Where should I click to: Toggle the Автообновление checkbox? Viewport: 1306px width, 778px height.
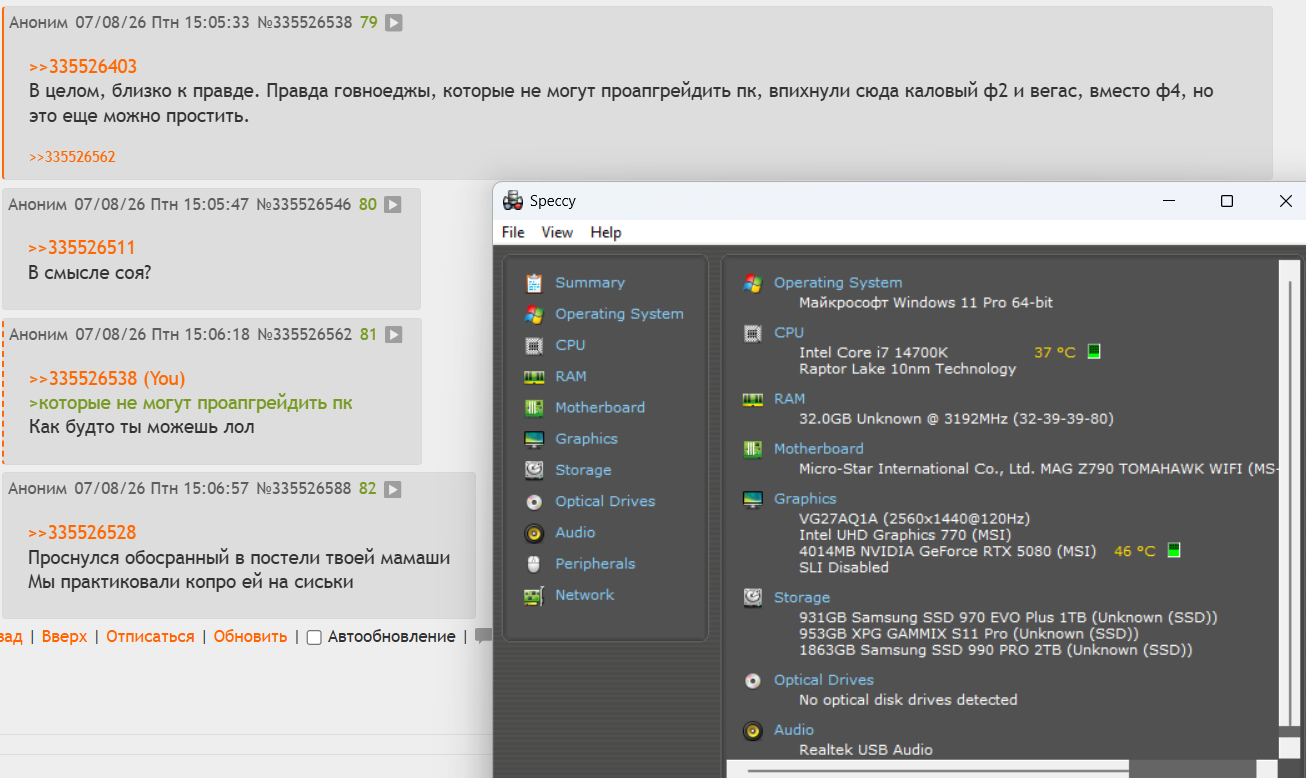point(314,637)
